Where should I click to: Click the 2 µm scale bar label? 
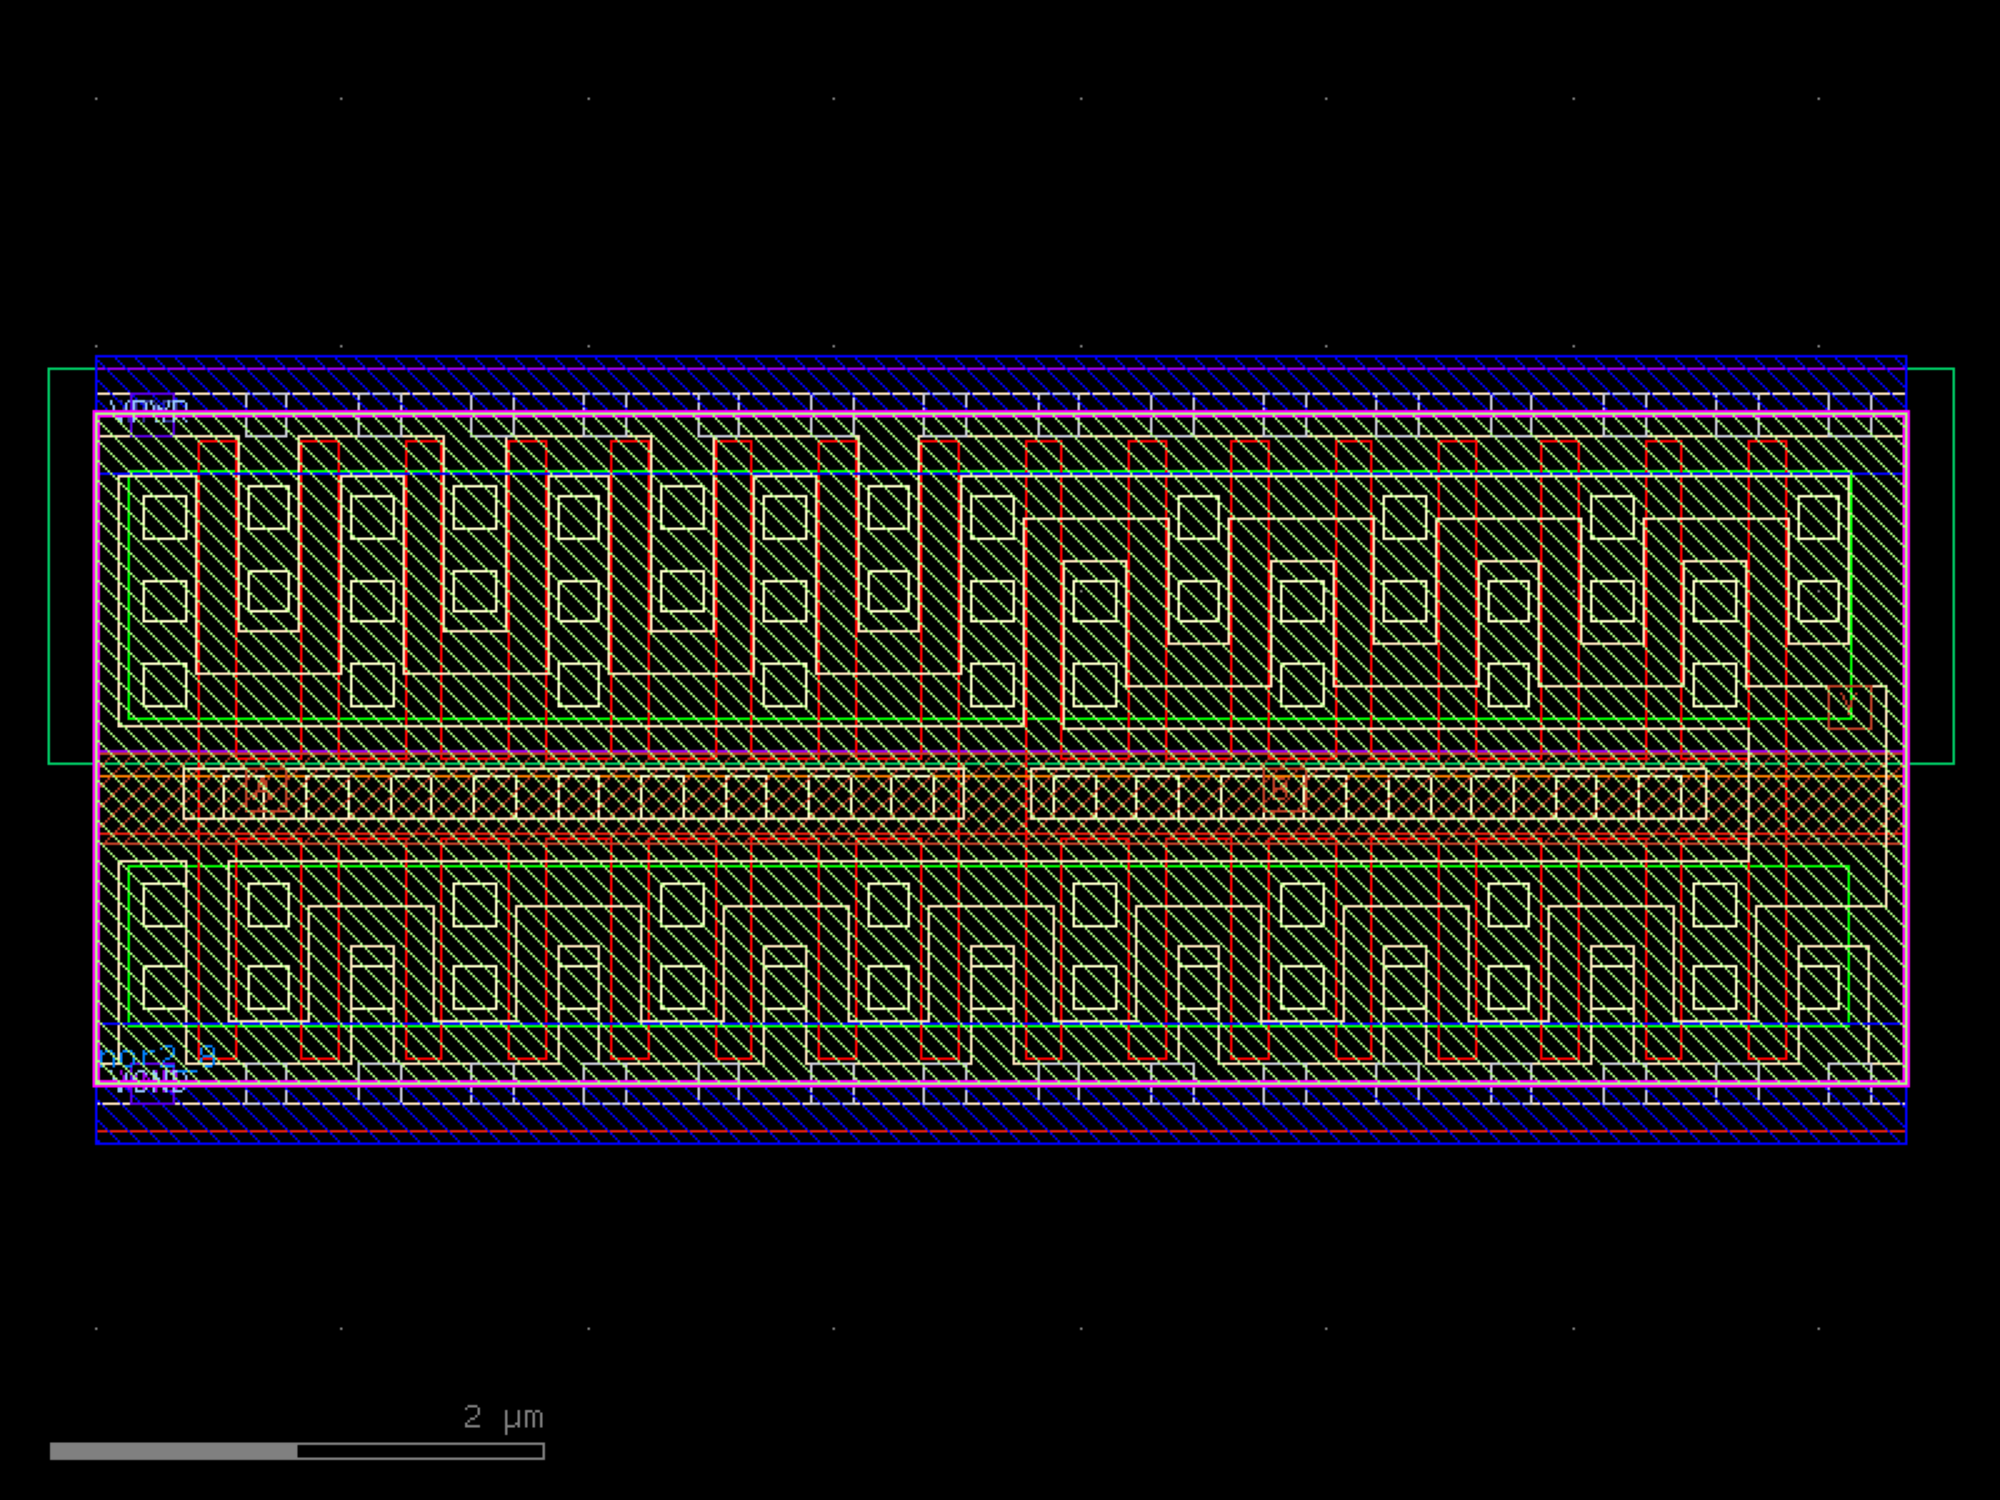[503, 1417]
